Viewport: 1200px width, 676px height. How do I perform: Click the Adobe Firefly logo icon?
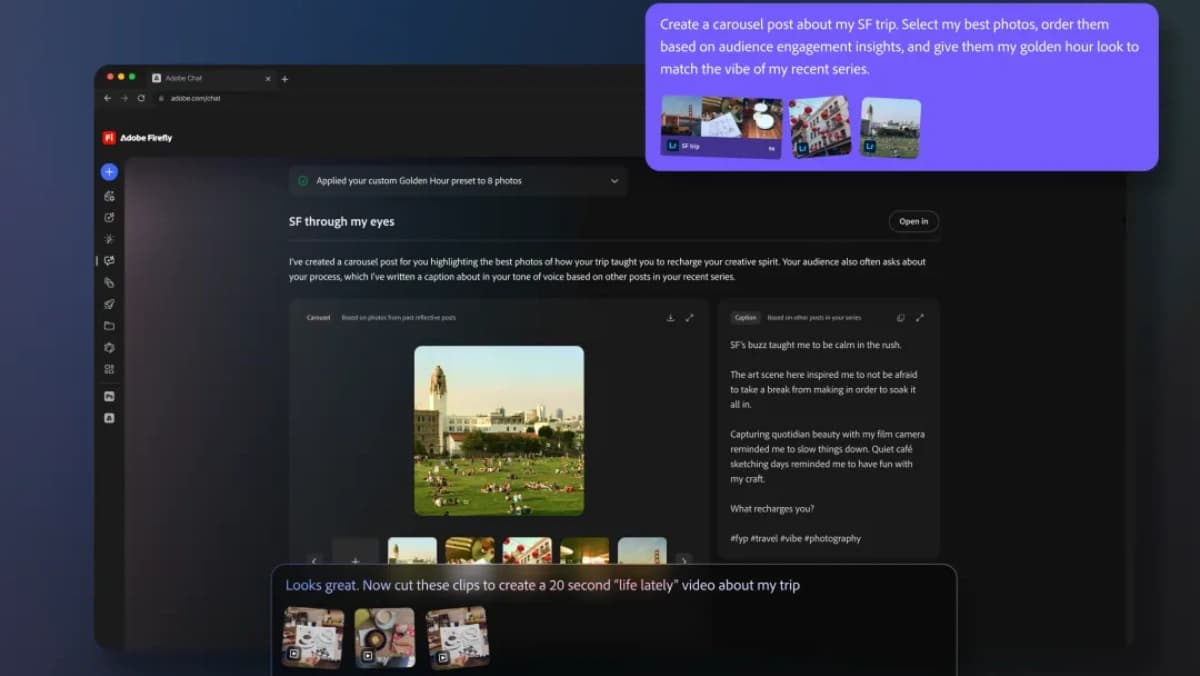109,137
